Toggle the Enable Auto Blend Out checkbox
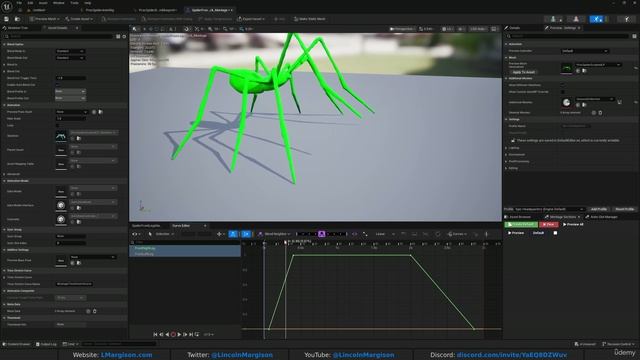The height and width of the screenshot is (360, 640). tap(57, 85)
